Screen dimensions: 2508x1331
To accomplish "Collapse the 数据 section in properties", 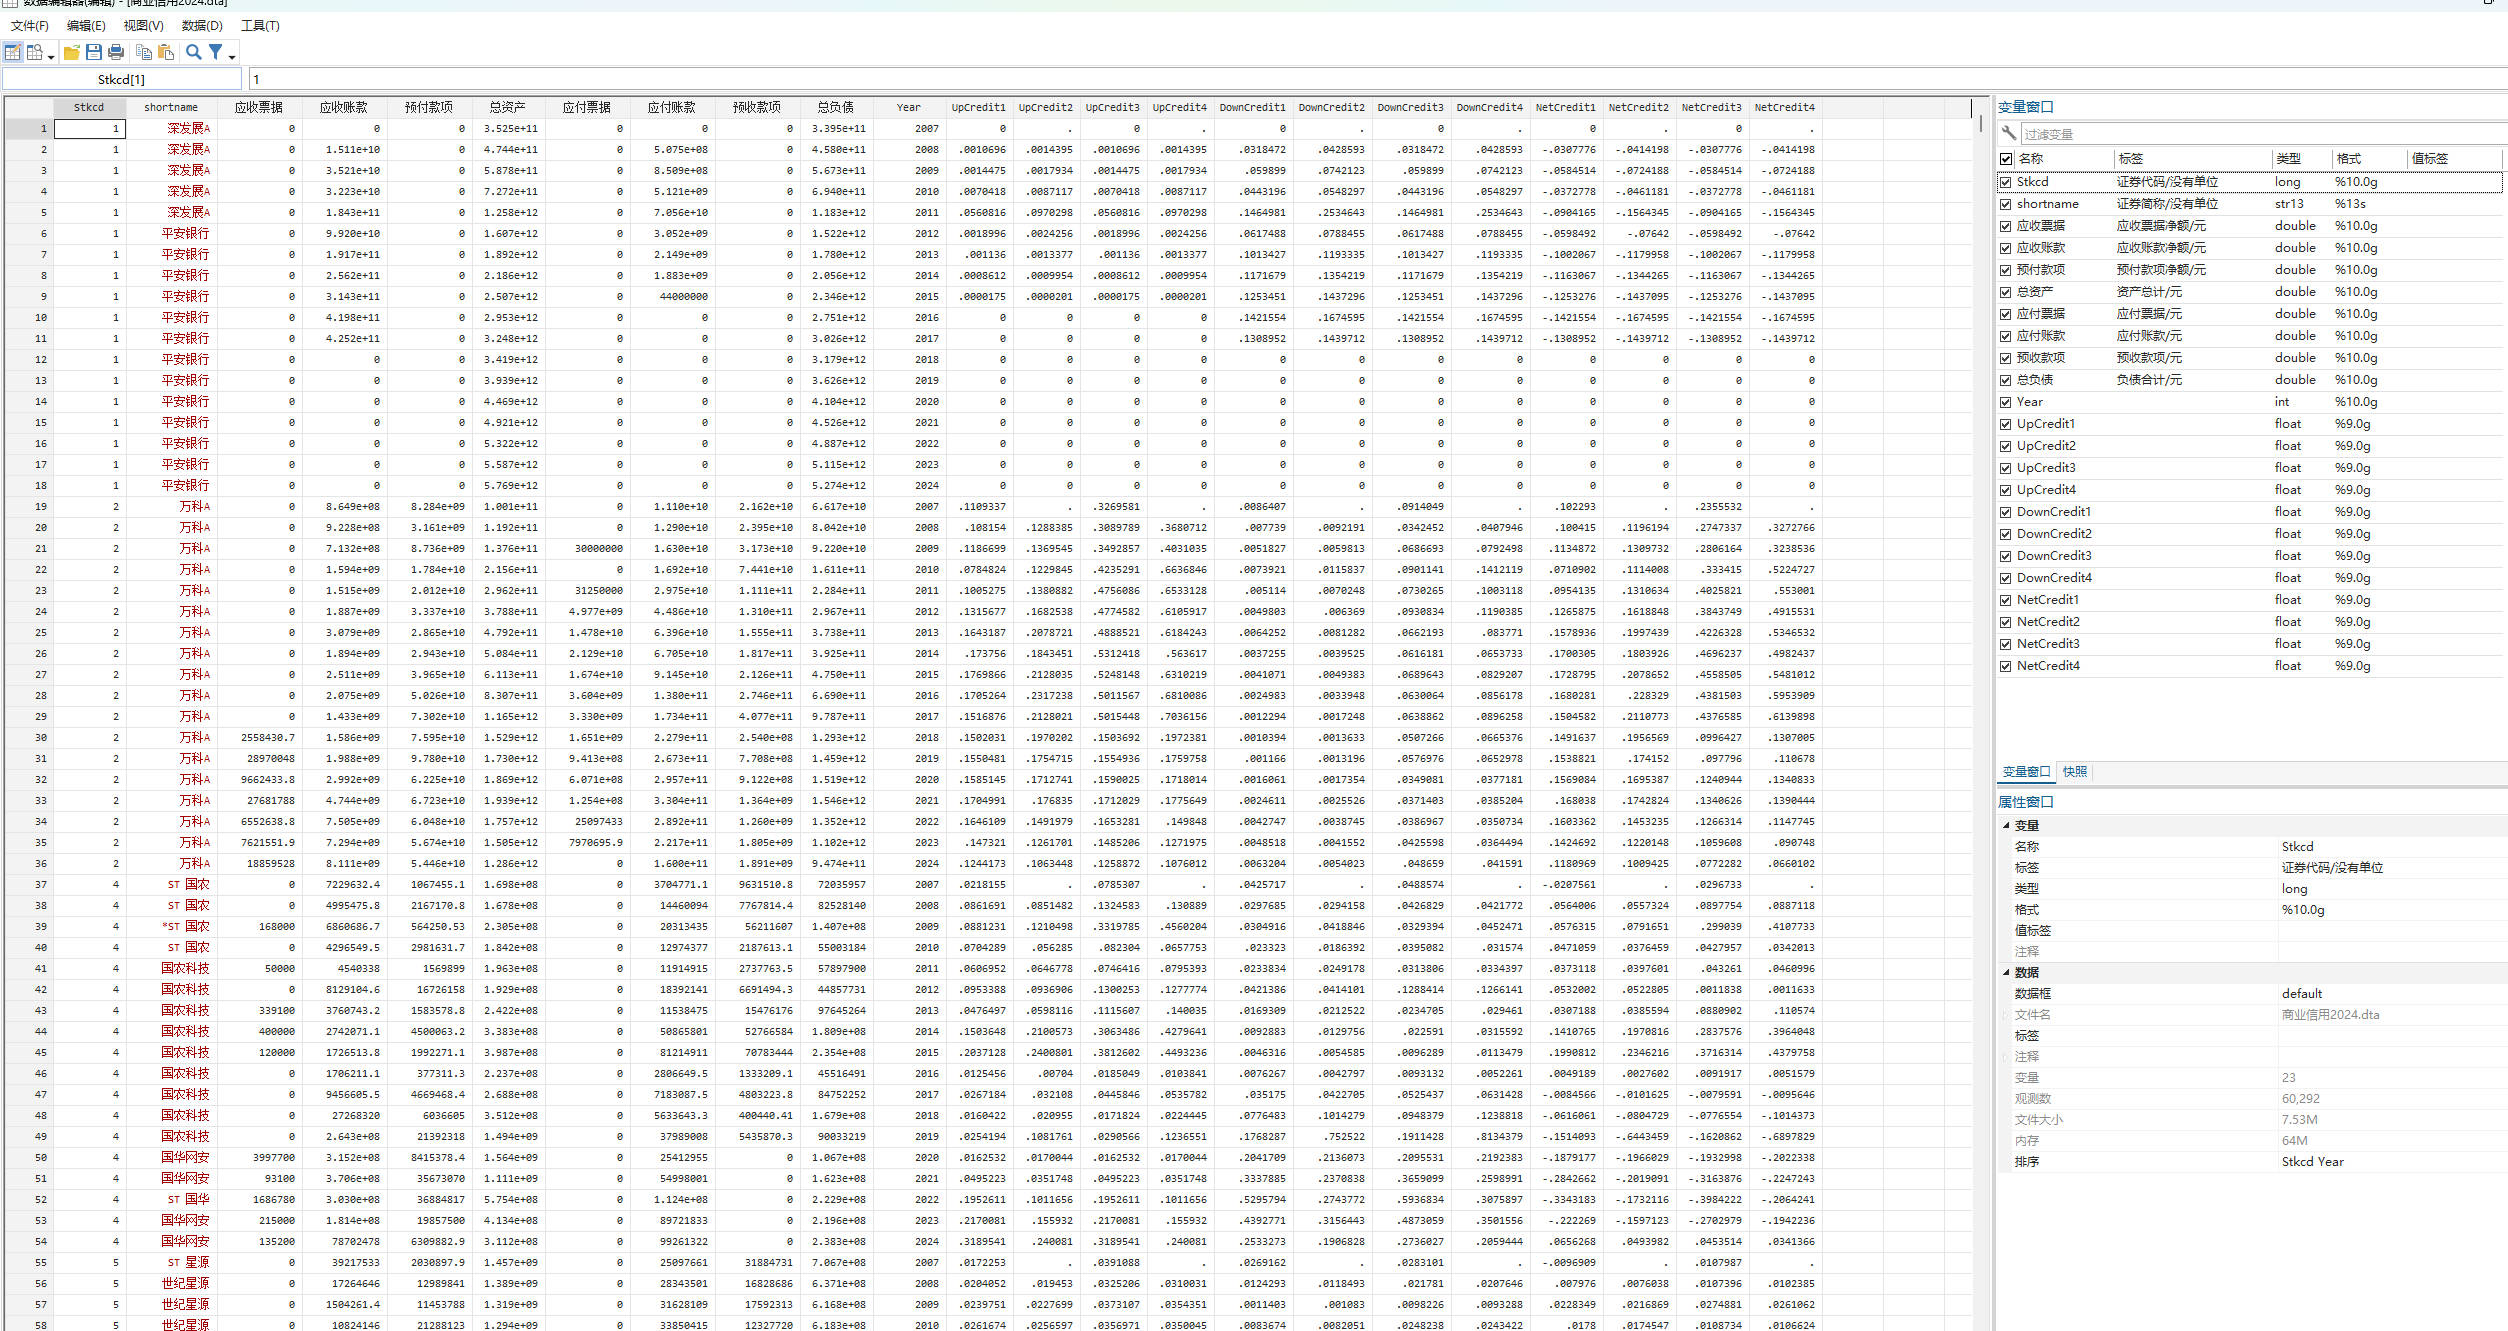I will pos(2006,972).
